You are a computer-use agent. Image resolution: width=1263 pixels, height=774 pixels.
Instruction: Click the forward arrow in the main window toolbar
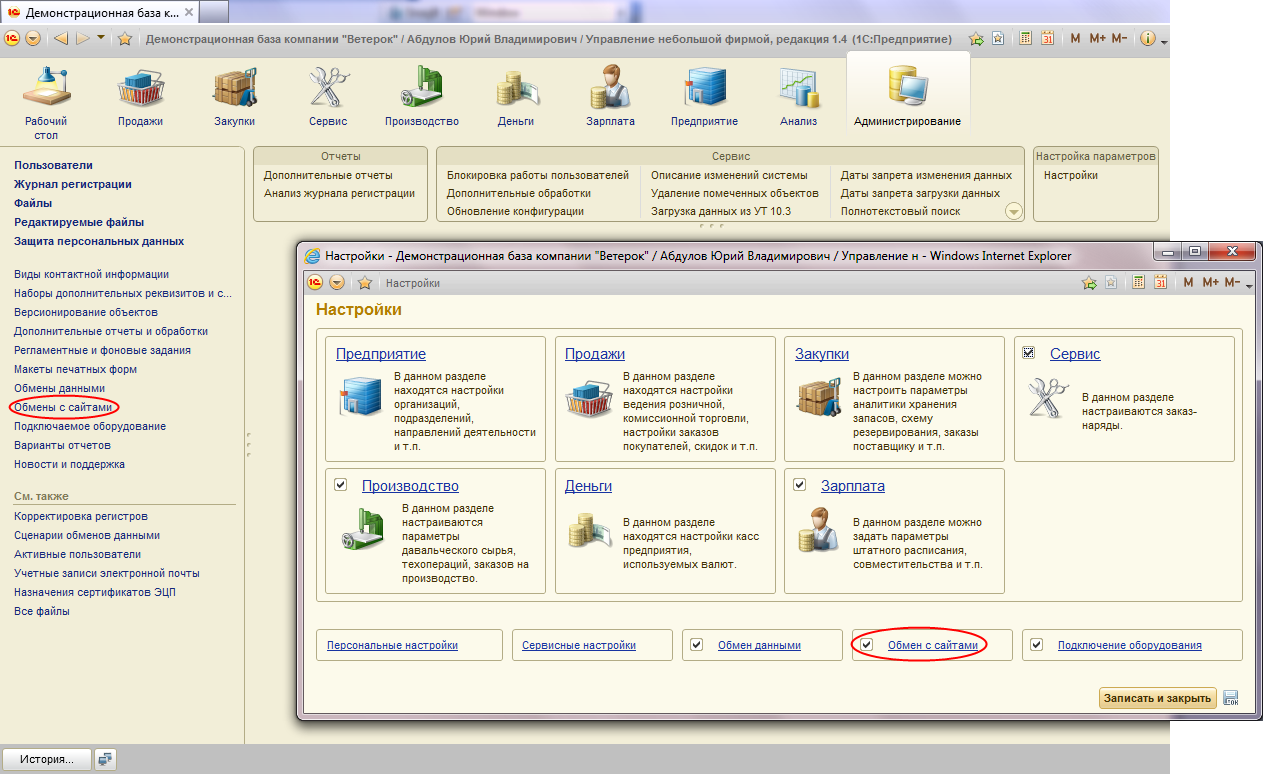click(x=83, y=39)
